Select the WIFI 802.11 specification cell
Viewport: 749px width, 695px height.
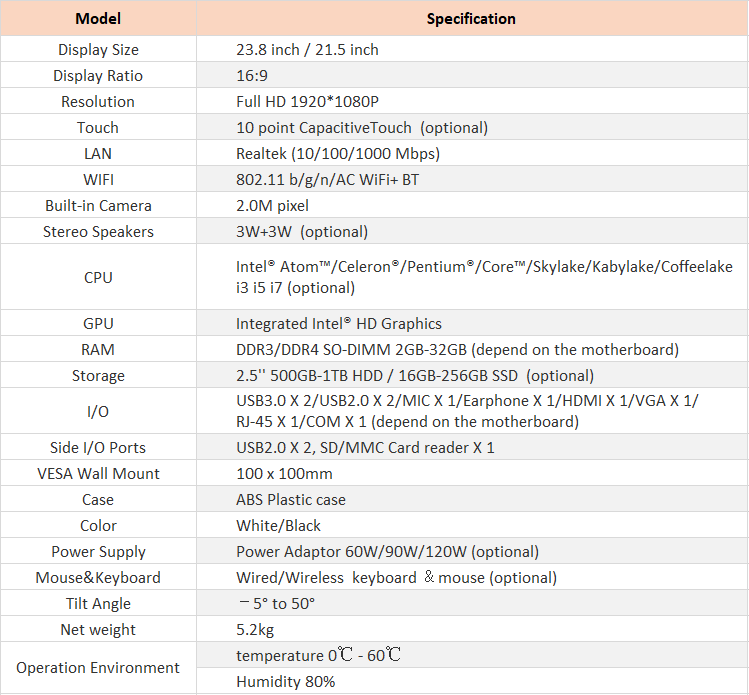472,180
